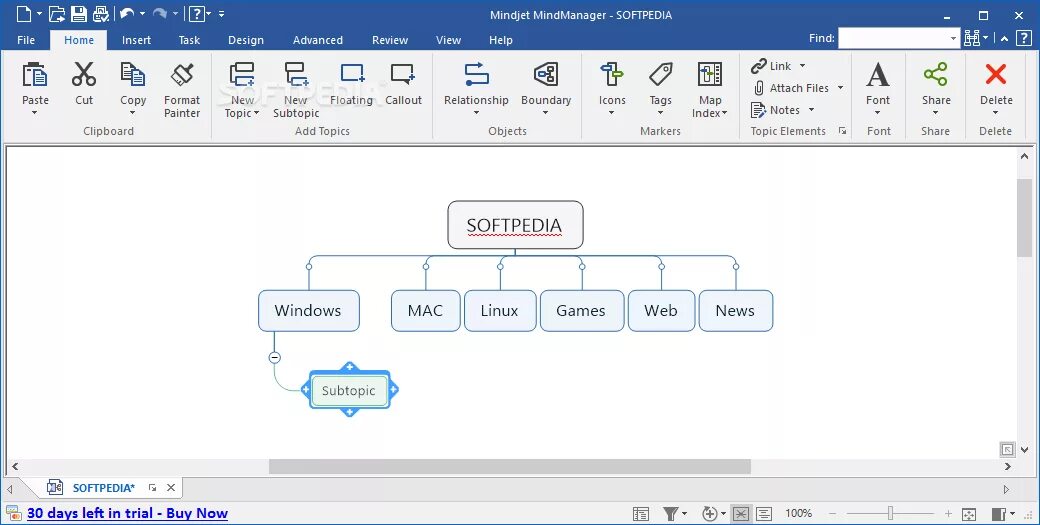The height and width of the screenshot is (525, 1040).
Task: Click Attach Files button
Action: tap(791, 88)
